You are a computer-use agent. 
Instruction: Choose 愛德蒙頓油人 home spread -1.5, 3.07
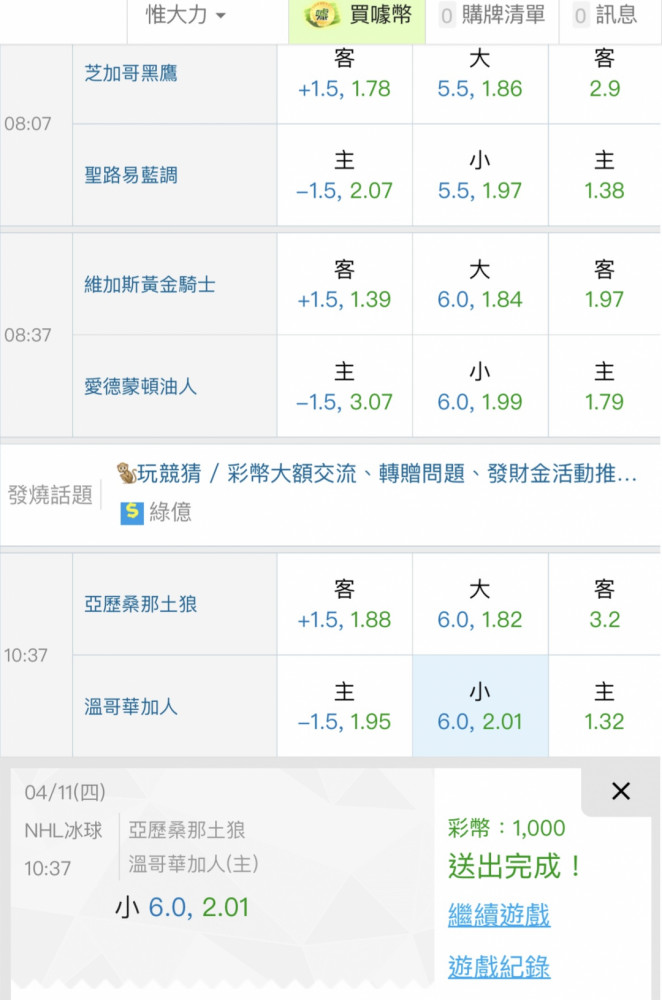tap(344, 386)
